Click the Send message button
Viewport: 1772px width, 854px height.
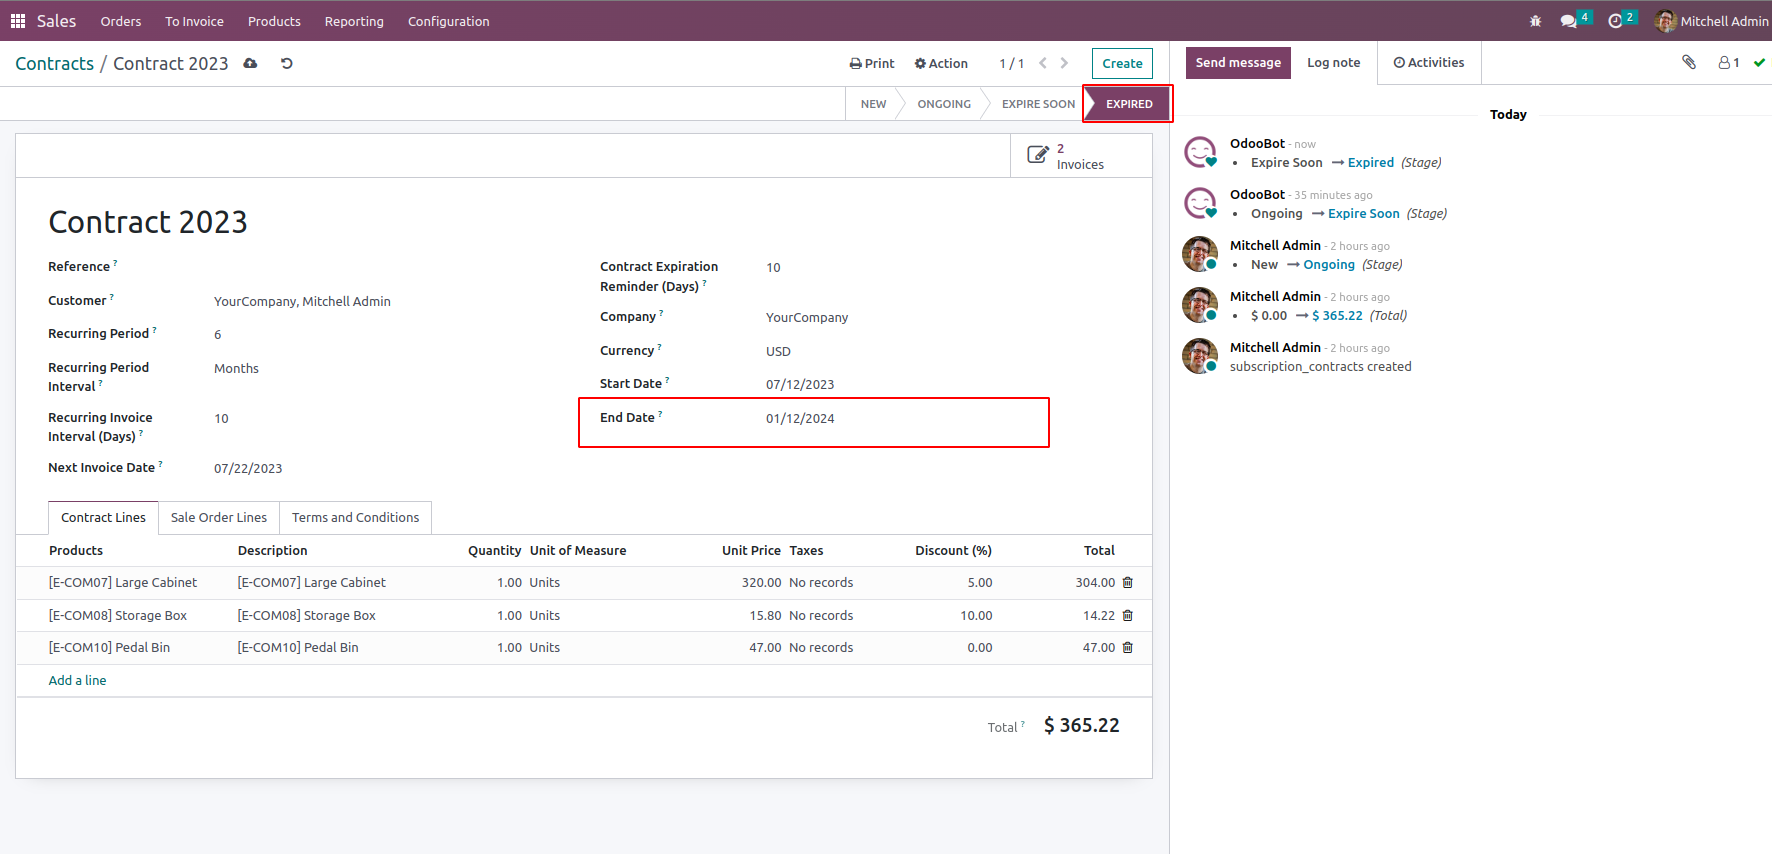(1238, 62)
